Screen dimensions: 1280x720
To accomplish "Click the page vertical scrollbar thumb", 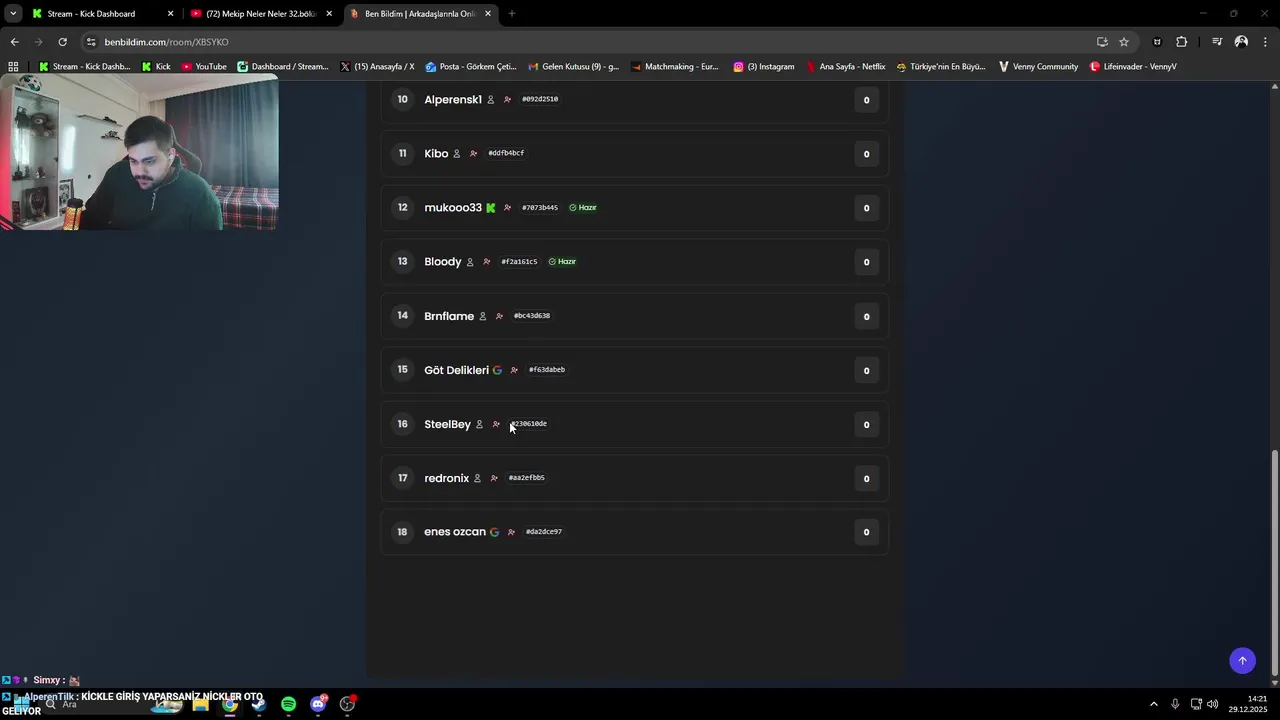I will pos(1273,562).
